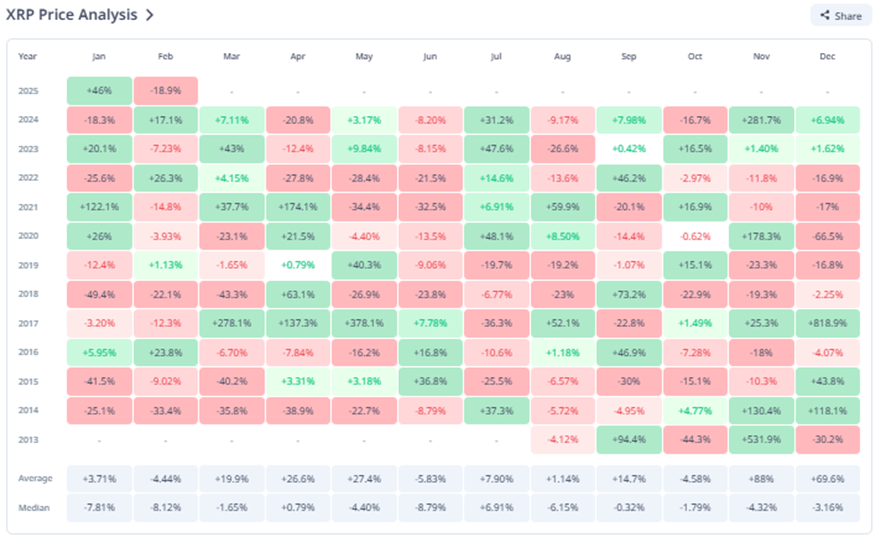Click the Median row label
This screenshot has width=886, height=553.
pos(33,508)
